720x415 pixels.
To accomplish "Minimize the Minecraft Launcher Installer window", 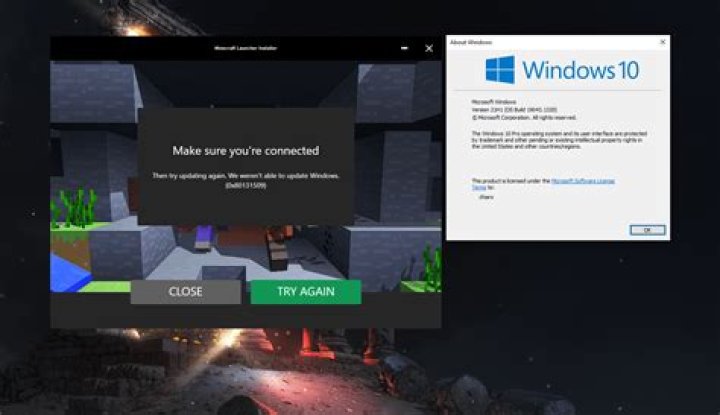I will coord(404,48).
